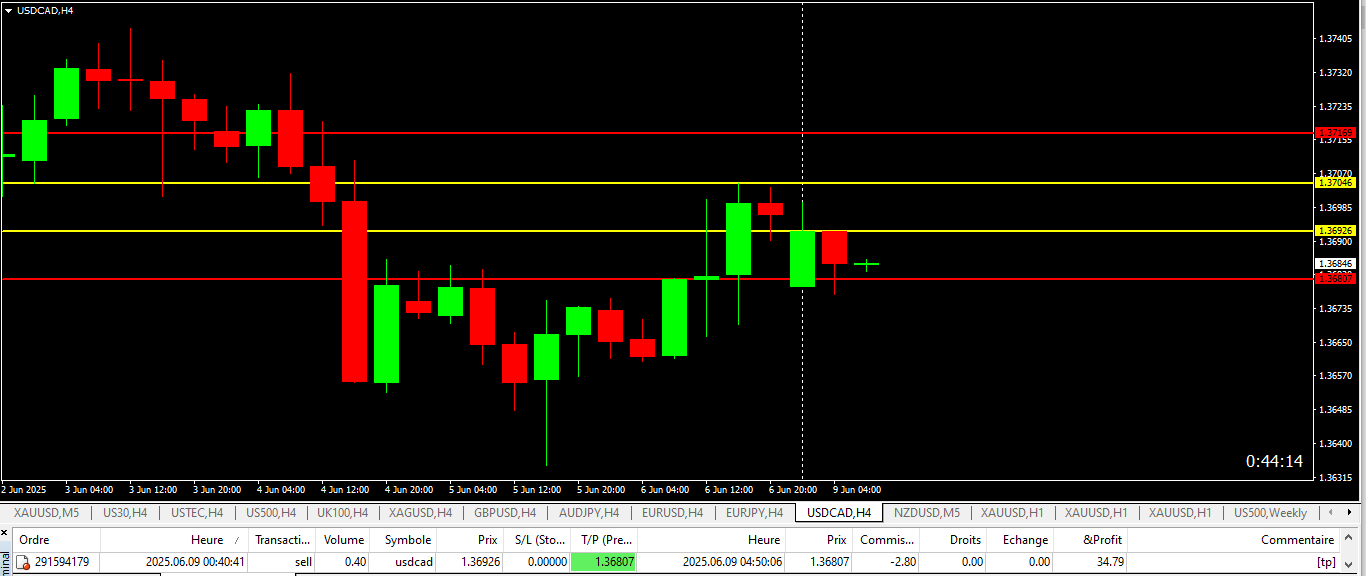Switch to the US30,H4 chart tab
Viewport: 1366px width, 576px height.
pyautogui.click(x=125, y=513)
